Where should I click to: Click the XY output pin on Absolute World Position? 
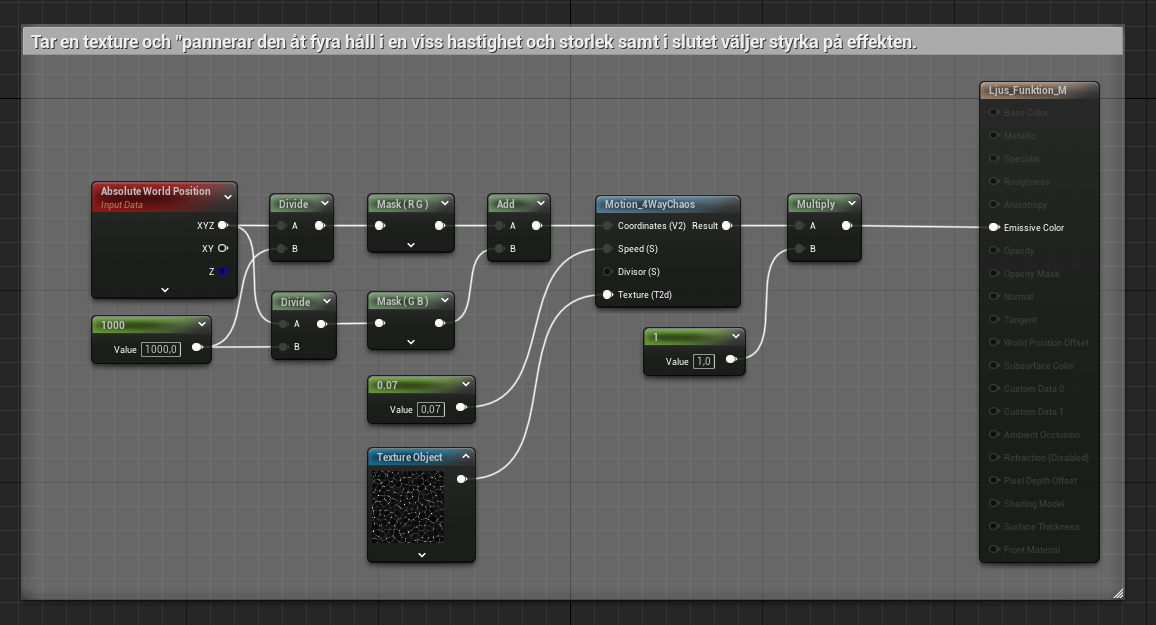click(223, 248)
